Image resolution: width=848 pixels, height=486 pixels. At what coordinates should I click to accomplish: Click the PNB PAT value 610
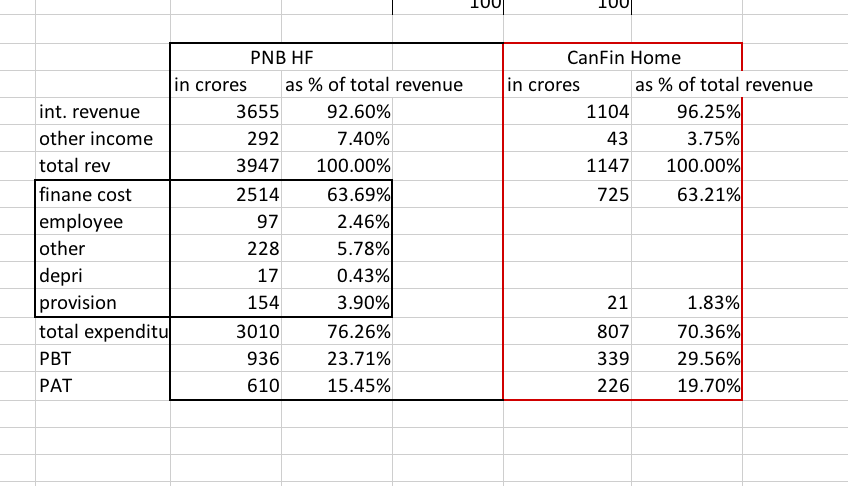pyautogui.click(x=226, y=384)
